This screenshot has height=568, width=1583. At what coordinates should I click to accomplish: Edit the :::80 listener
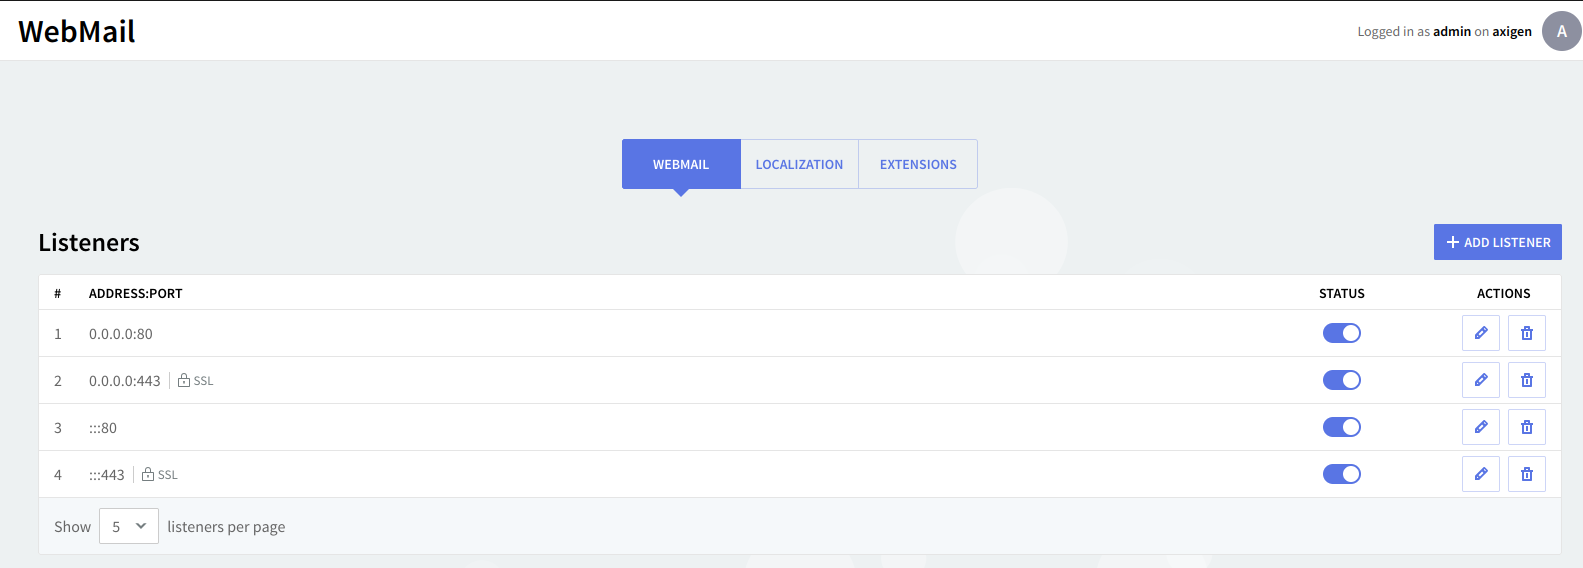[x=1480, y=427]
